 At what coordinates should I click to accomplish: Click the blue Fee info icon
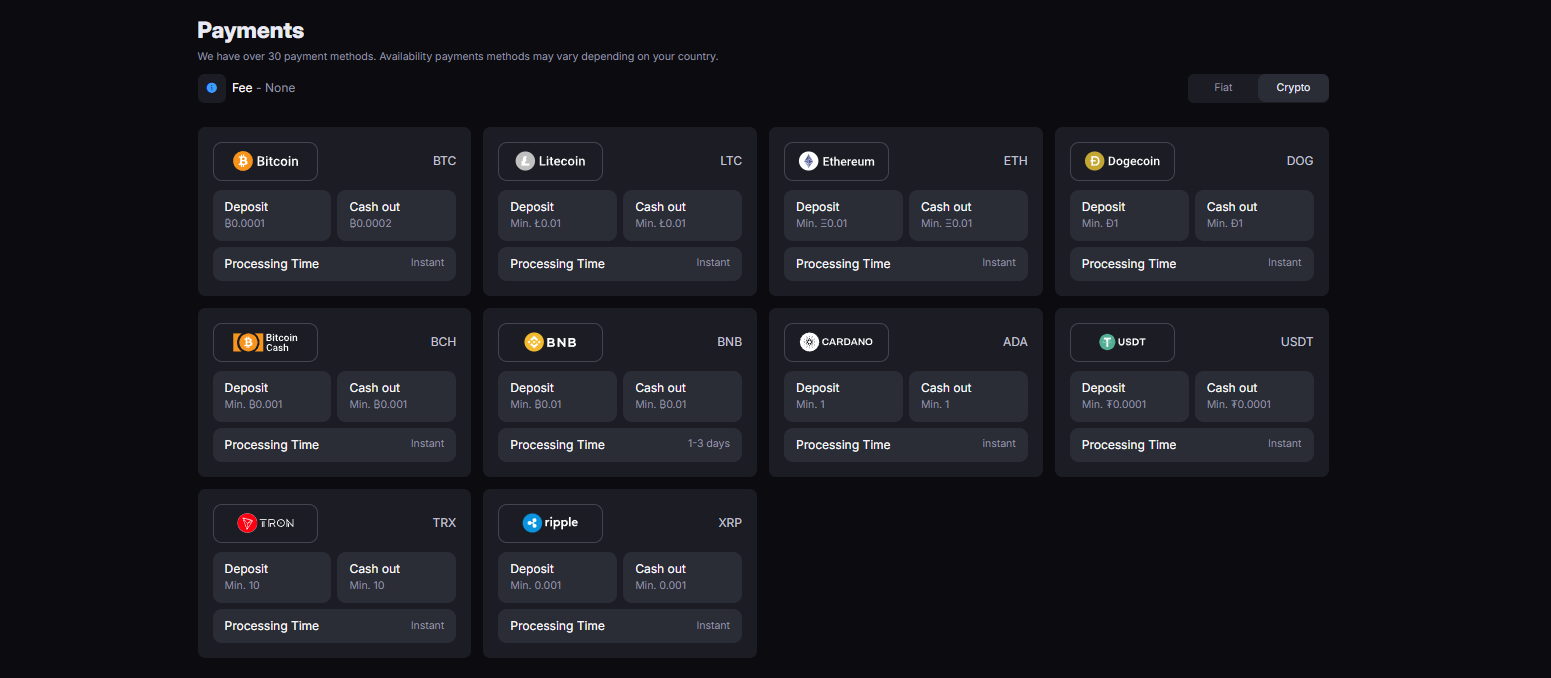(212, 88)
